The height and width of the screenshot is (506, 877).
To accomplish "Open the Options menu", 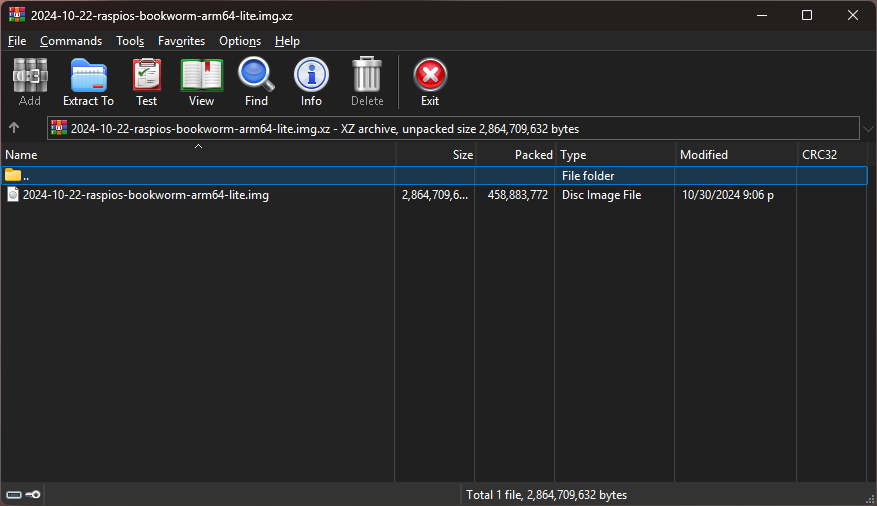I will tap(240, 41).
